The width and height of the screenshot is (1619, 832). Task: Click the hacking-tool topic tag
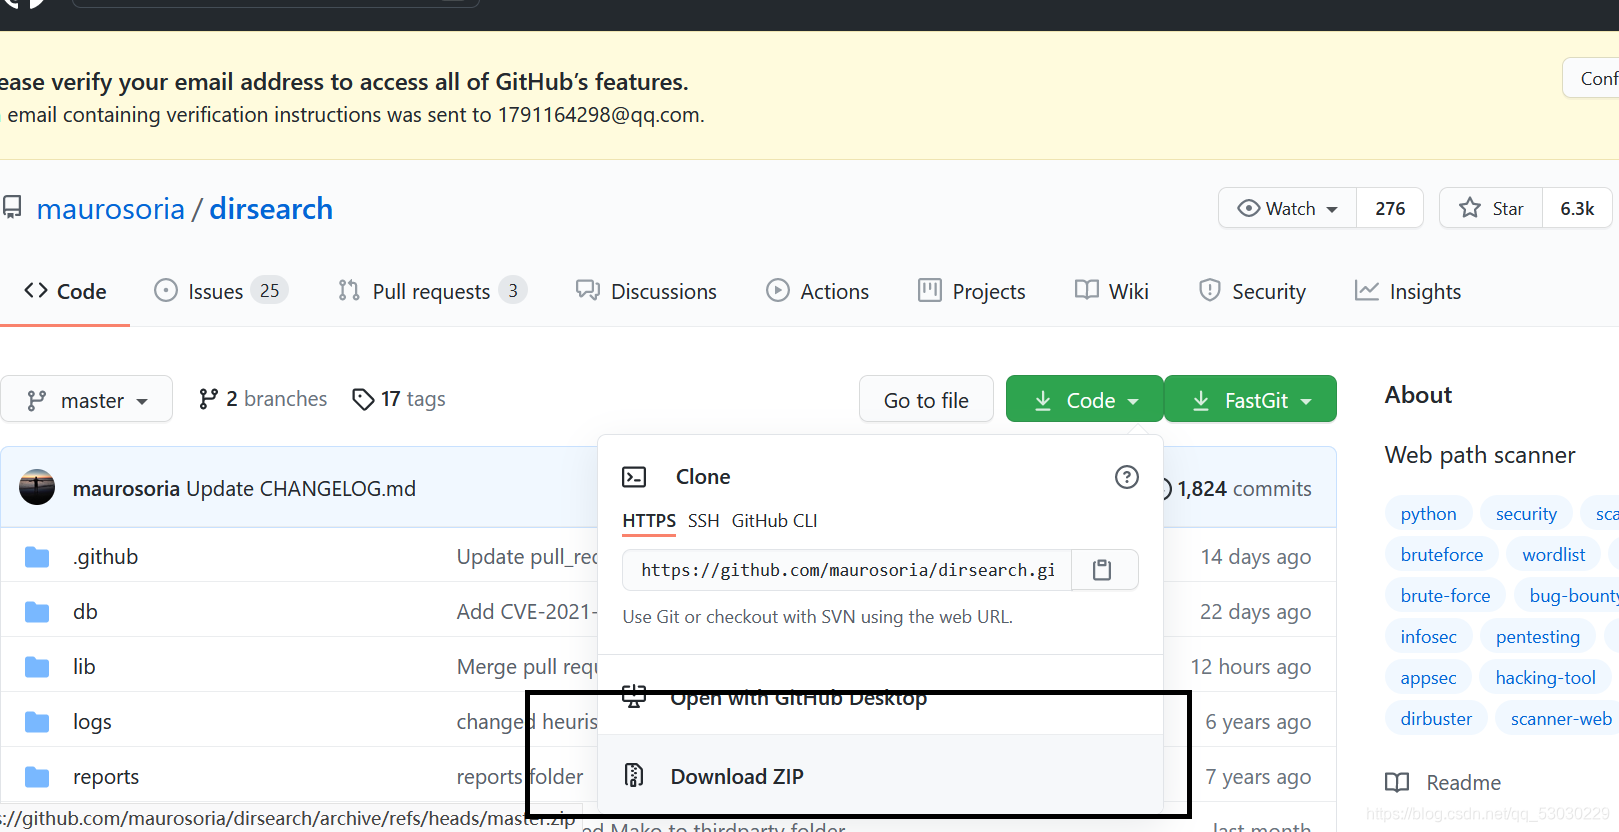pos(1545,677)
